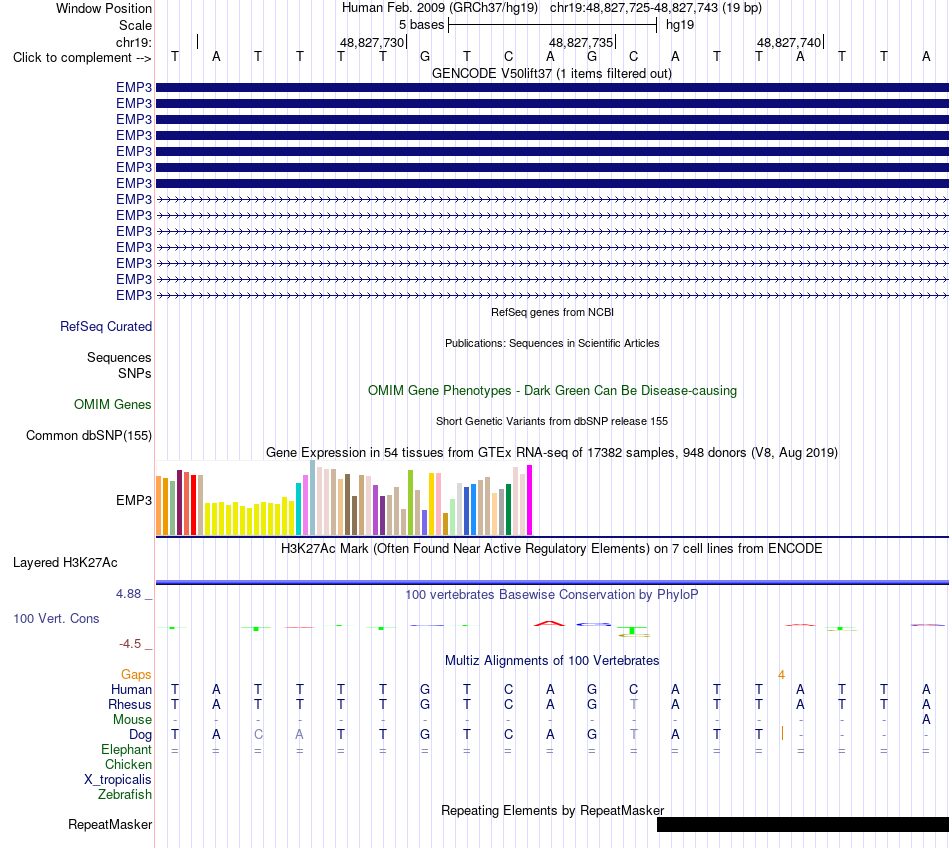Click the lone 'A' base in Mouse row

926,720
